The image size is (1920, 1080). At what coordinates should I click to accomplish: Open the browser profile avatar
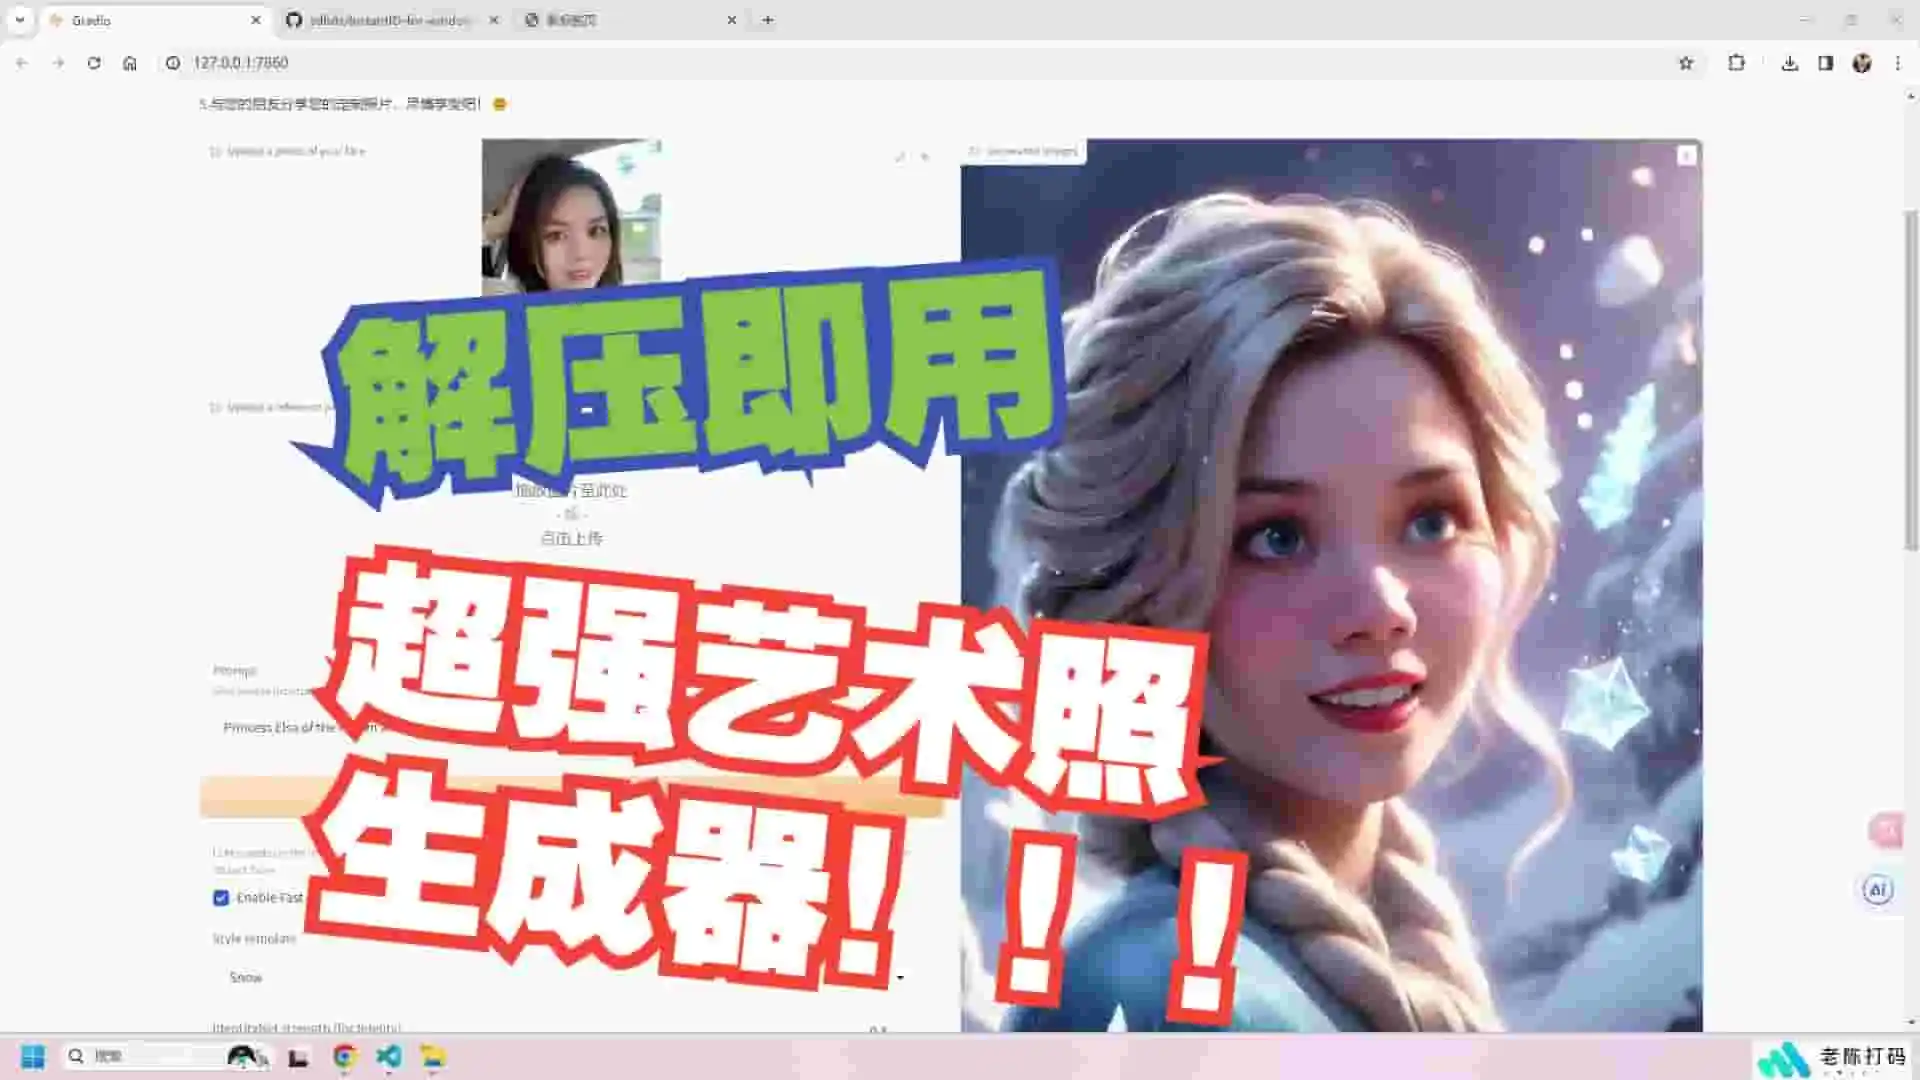point(1862,63)
